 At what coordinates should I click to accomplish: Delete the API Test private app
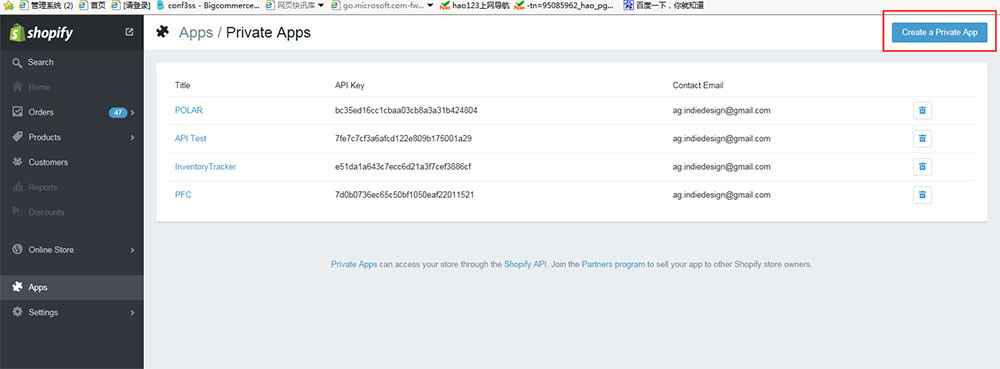coord(922,138)
